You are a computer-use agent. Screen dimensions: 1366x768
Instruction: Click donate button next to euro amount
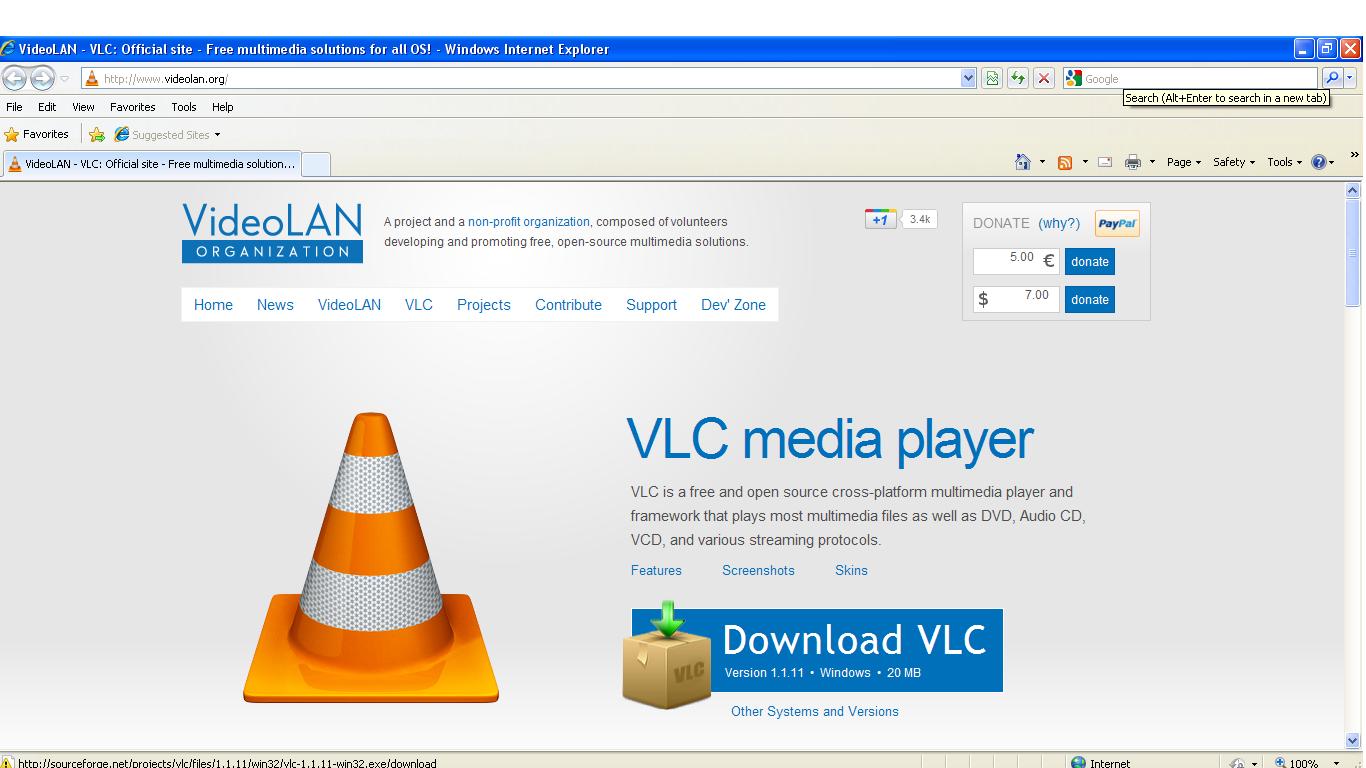click(x=1090, y=262)
